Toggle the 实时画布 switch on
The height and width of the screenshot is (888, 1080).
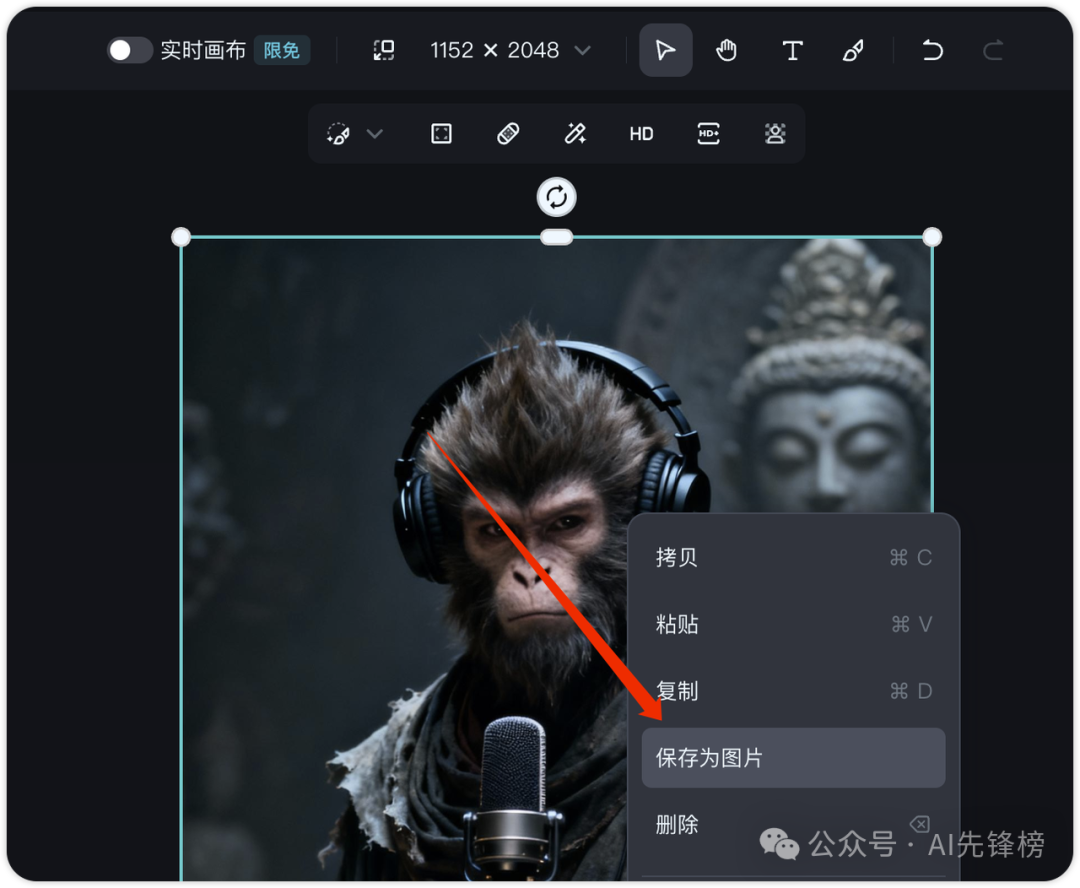[130, 50]
